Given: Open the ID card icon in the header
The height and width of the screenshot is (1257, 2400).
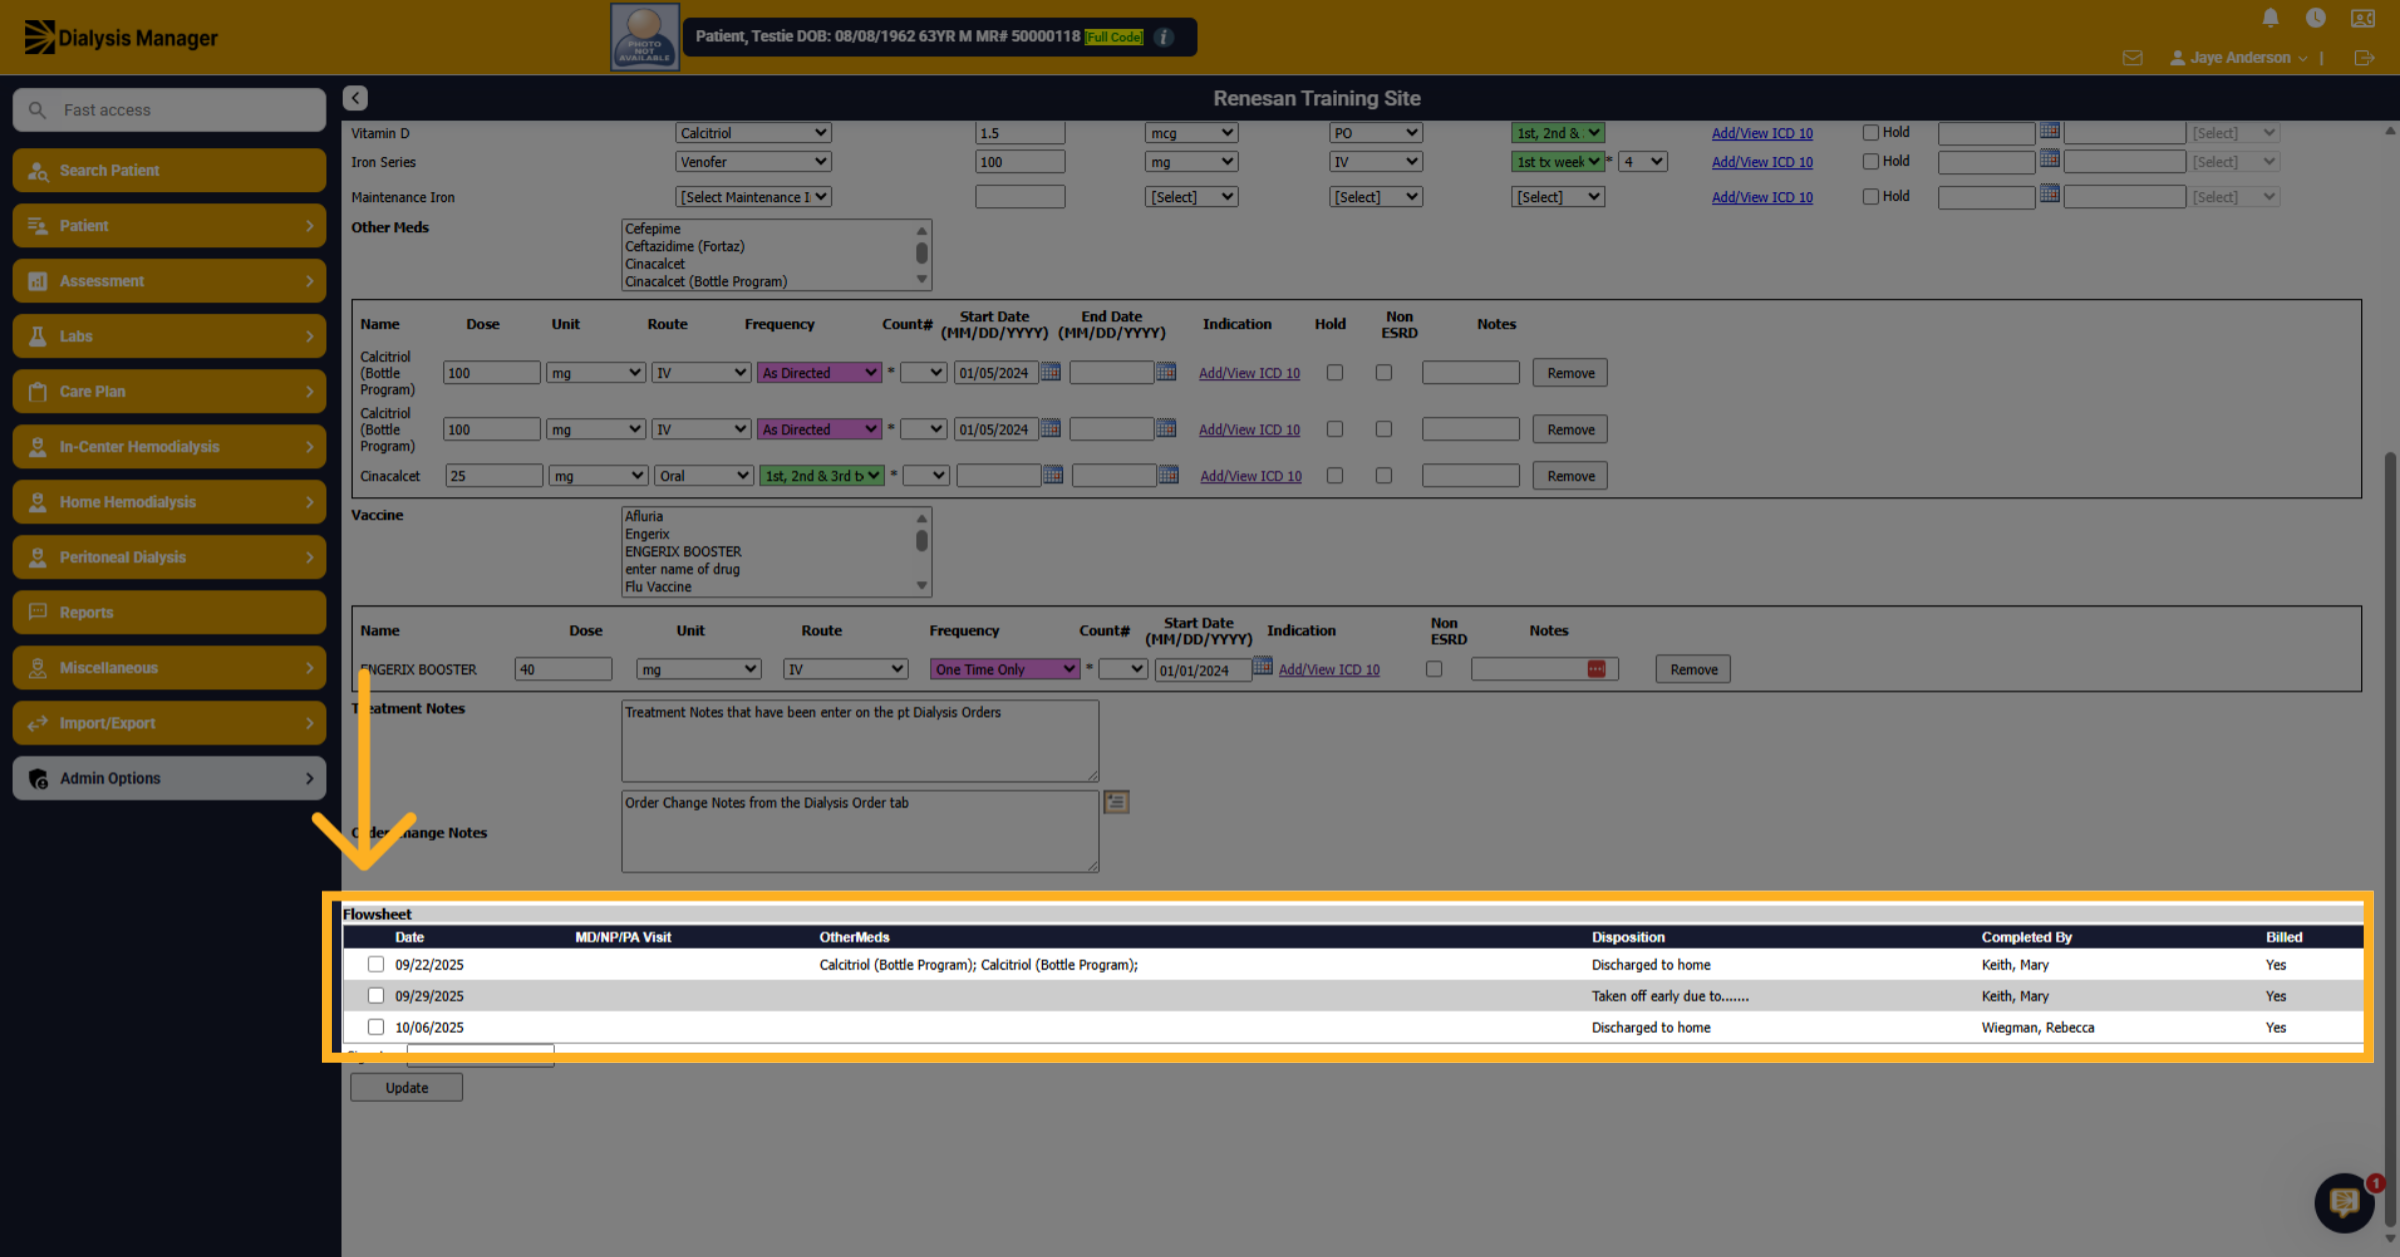Looking at the screenshot, I should coord(2362,18).
